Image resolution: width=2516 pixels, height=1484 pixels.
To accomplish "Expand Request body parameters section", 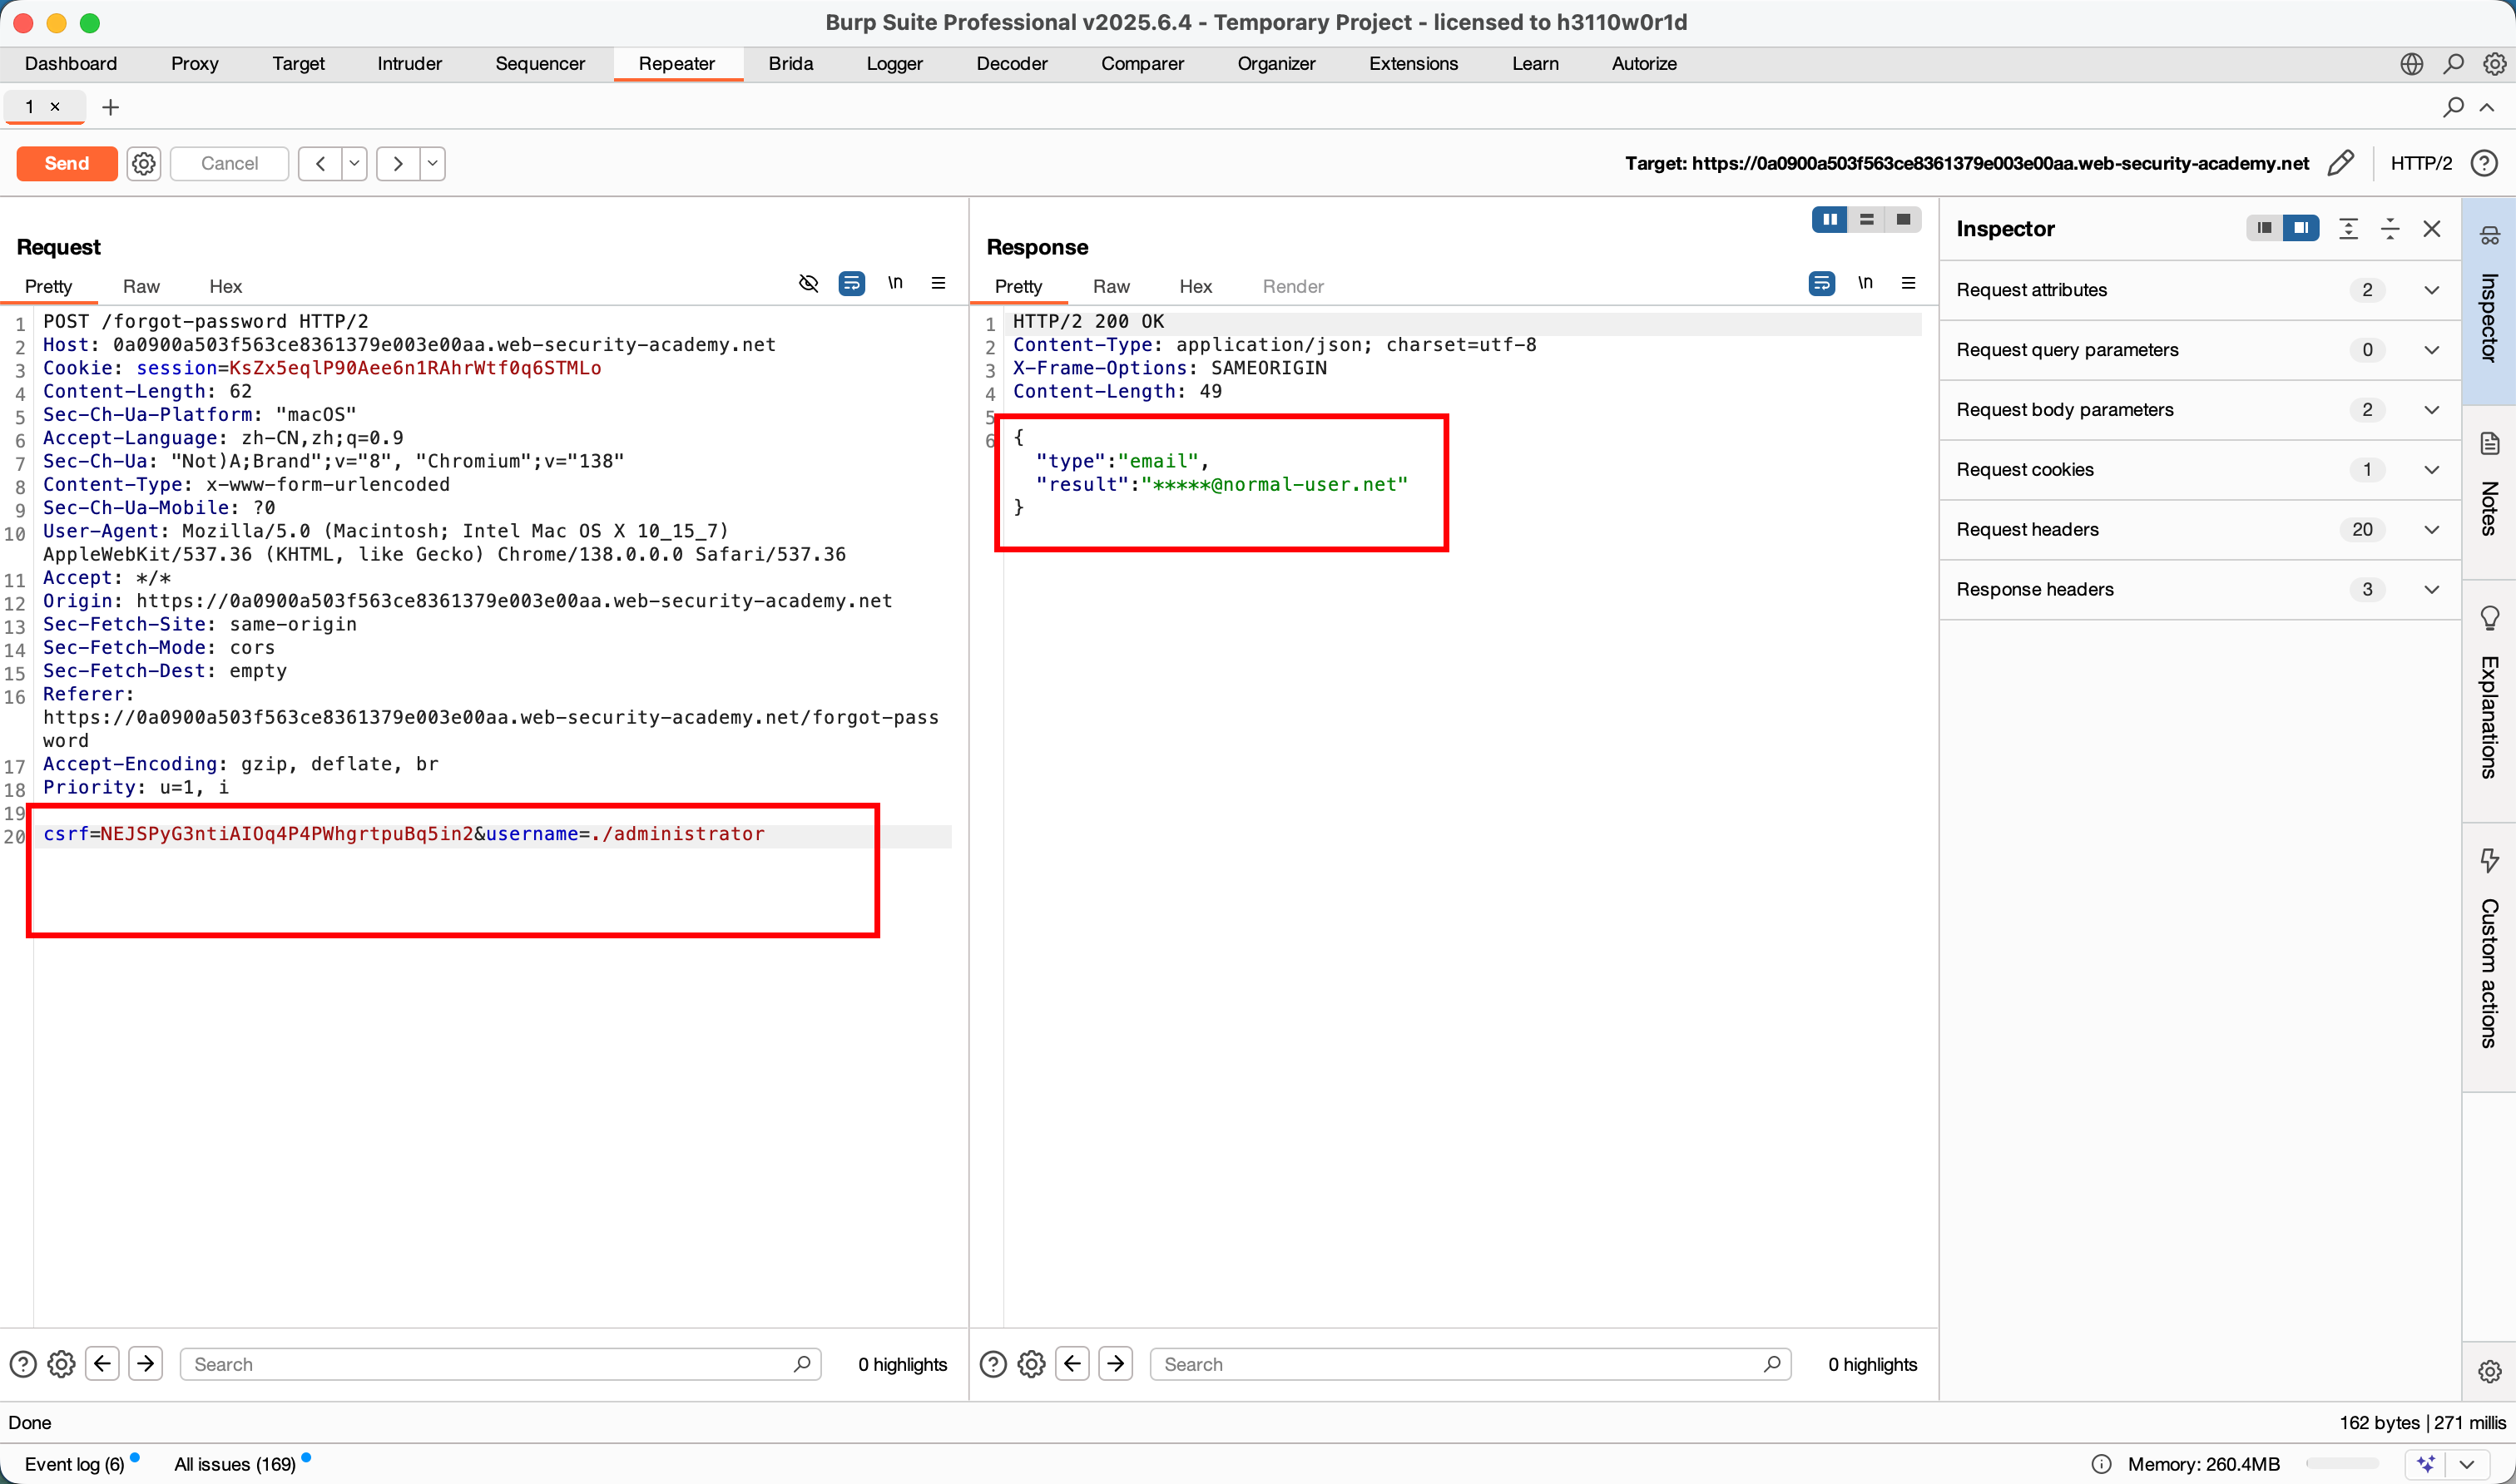I will [x=2432, y=410].
